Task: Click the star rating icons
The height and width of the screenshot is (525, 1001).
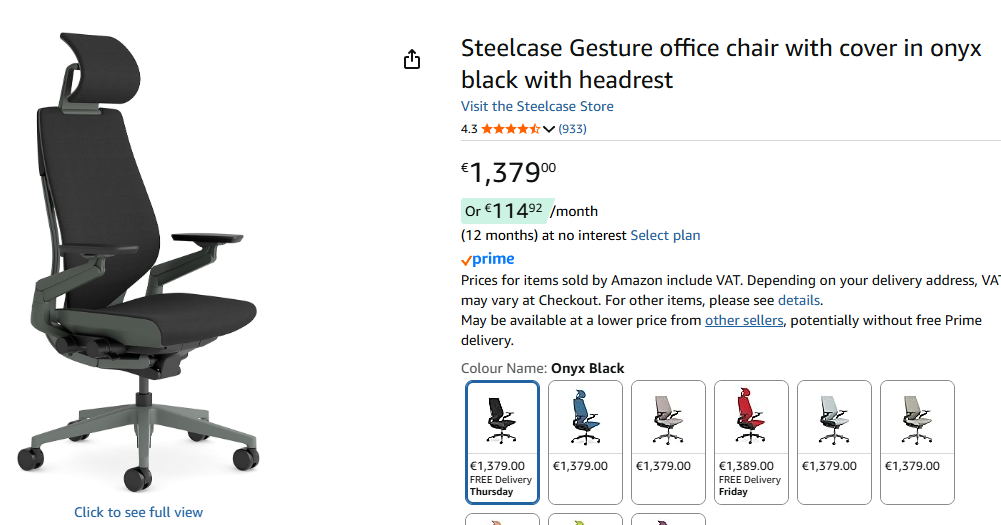Action: pos(510,129)
